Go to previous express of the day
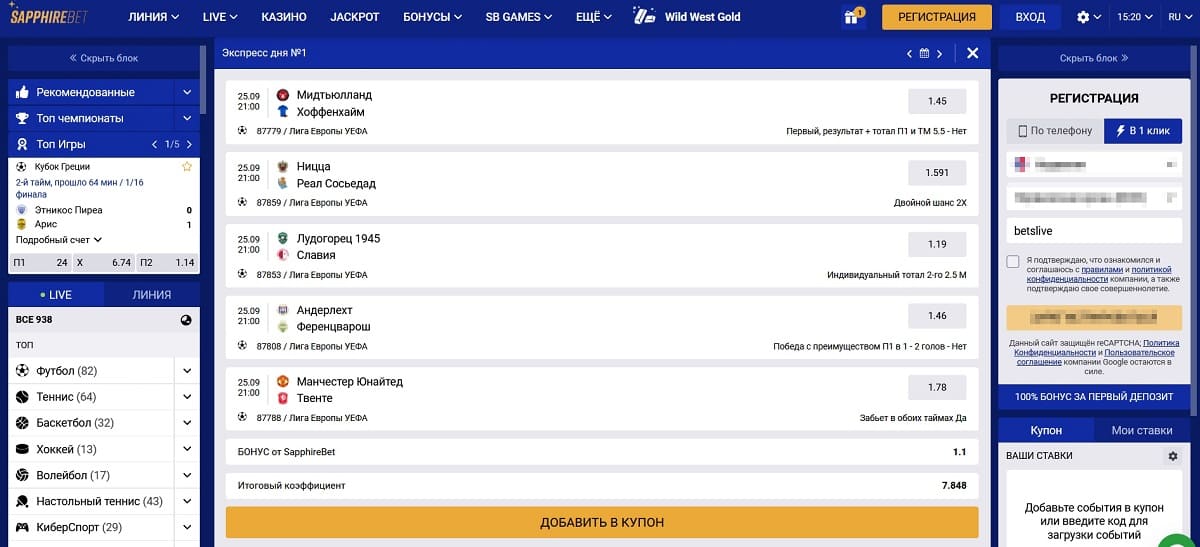The height and width of the screenshot is (547, 1200). click(x=909, y=53)
